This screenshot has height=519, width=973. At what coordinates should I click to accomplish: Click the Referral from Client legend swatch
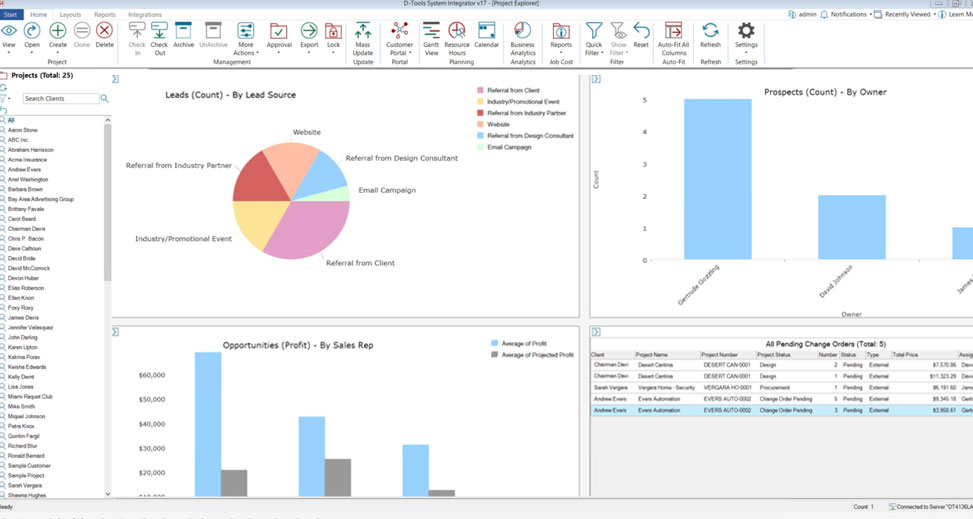[x=480, y=91]
